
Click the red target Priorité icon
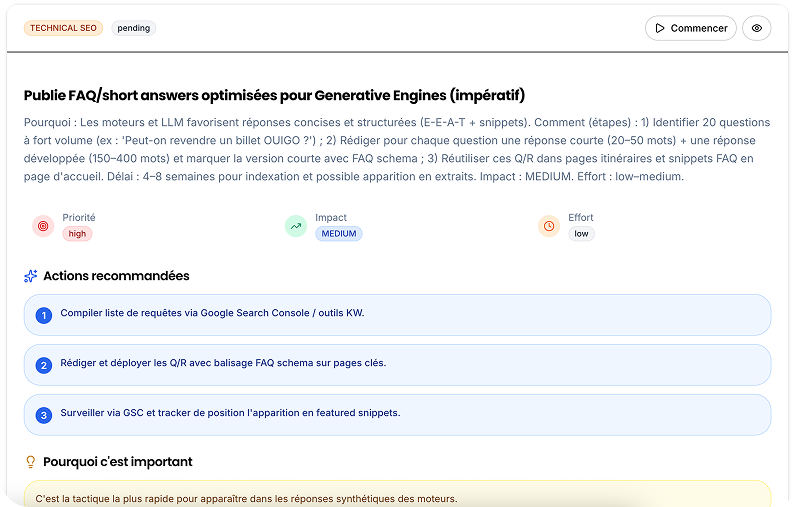click(x=42, y=226)
